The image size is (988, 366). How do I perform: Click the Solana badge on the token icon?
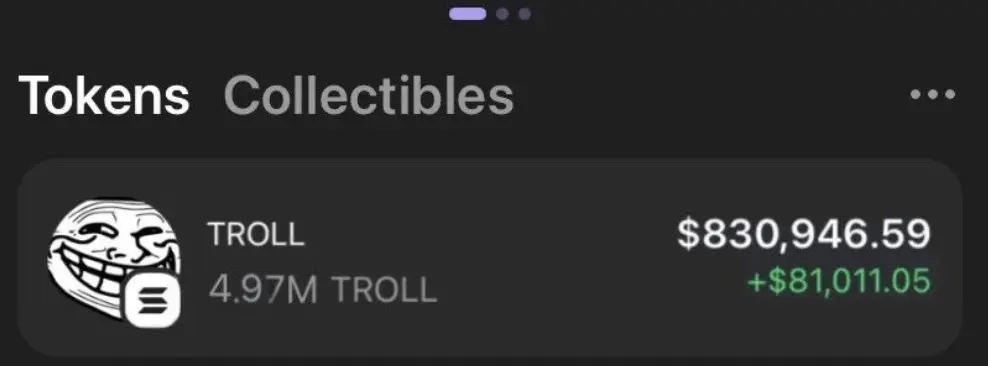click(154, 301)
